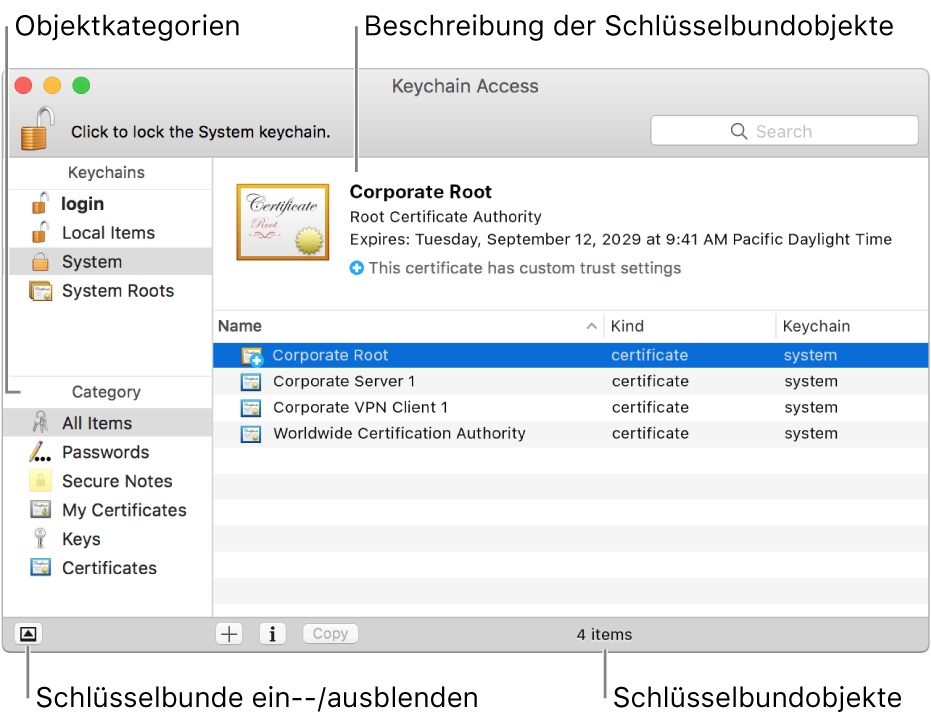
Task: Show All Items category
Action: pos(108,423)
